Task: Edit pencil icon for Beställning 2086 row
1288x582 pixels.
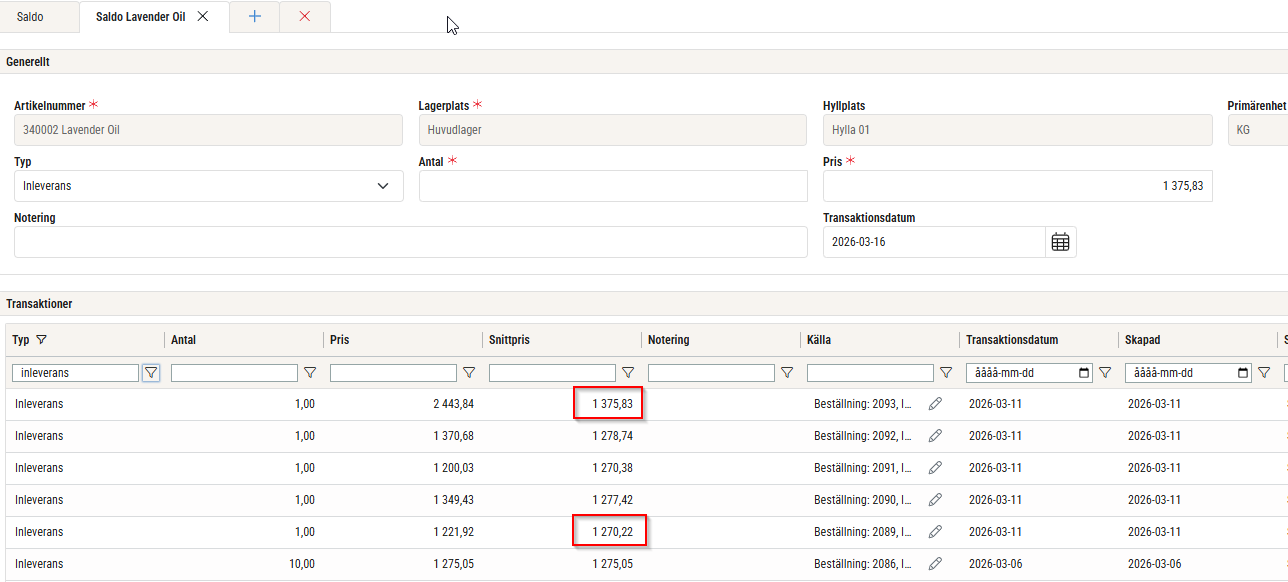Action: coord(935,564)
